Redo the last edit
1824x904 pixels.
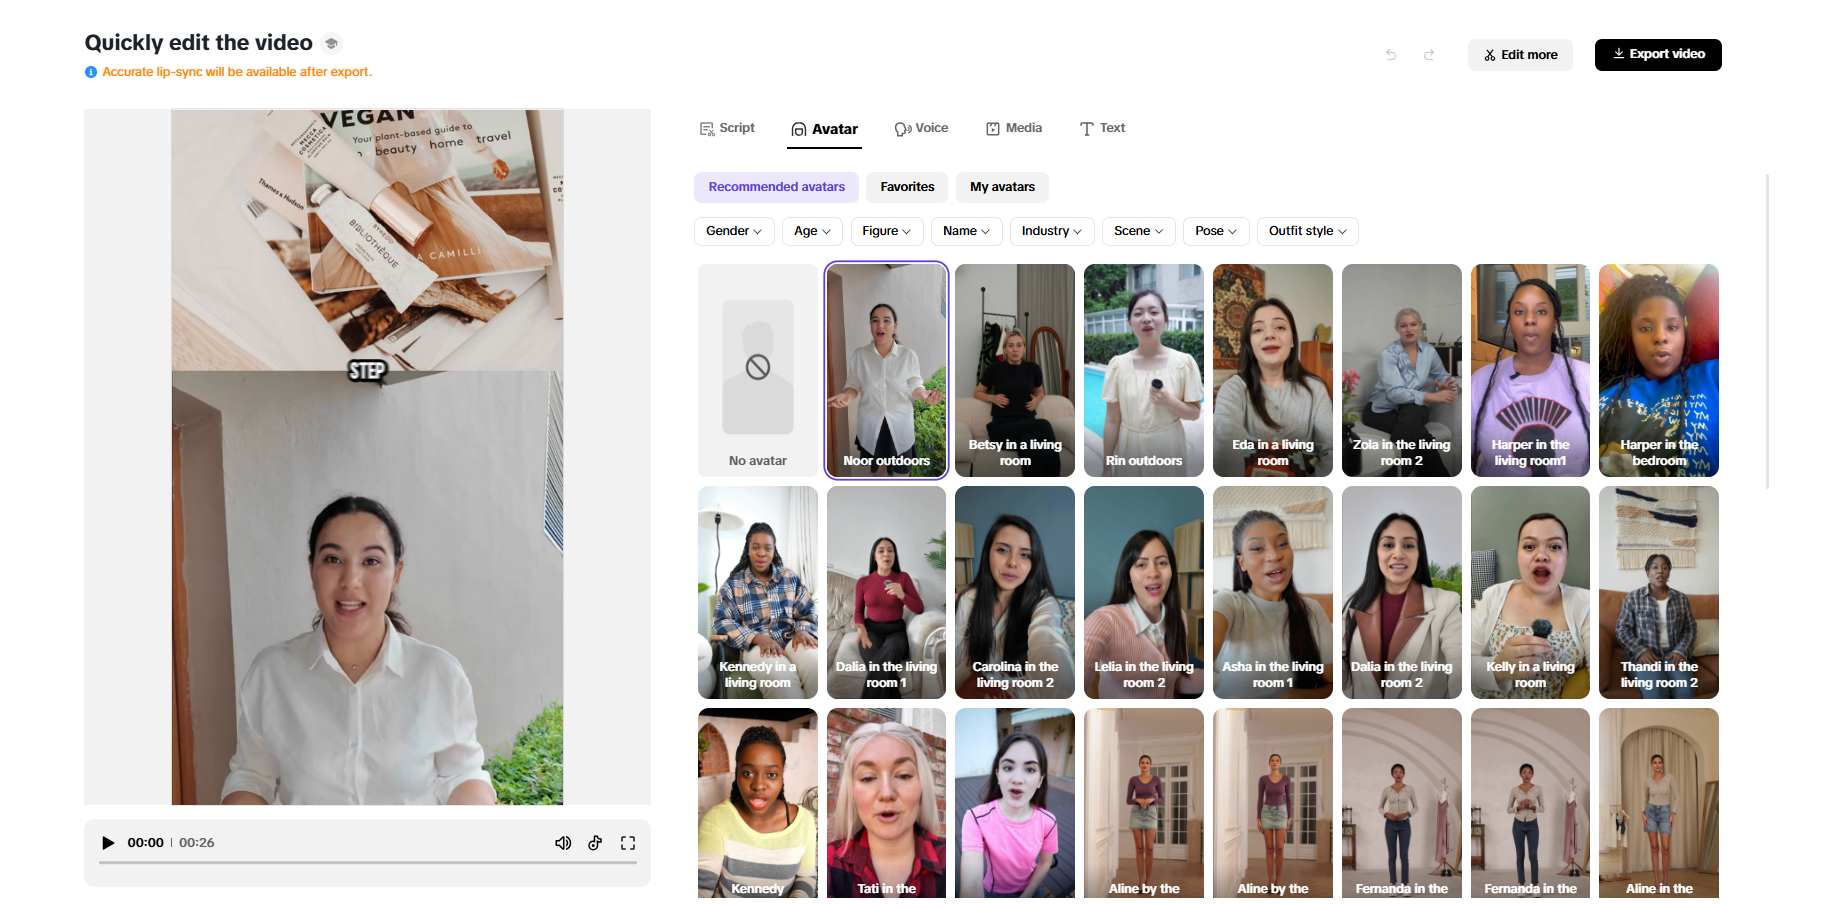point(1428,55)
